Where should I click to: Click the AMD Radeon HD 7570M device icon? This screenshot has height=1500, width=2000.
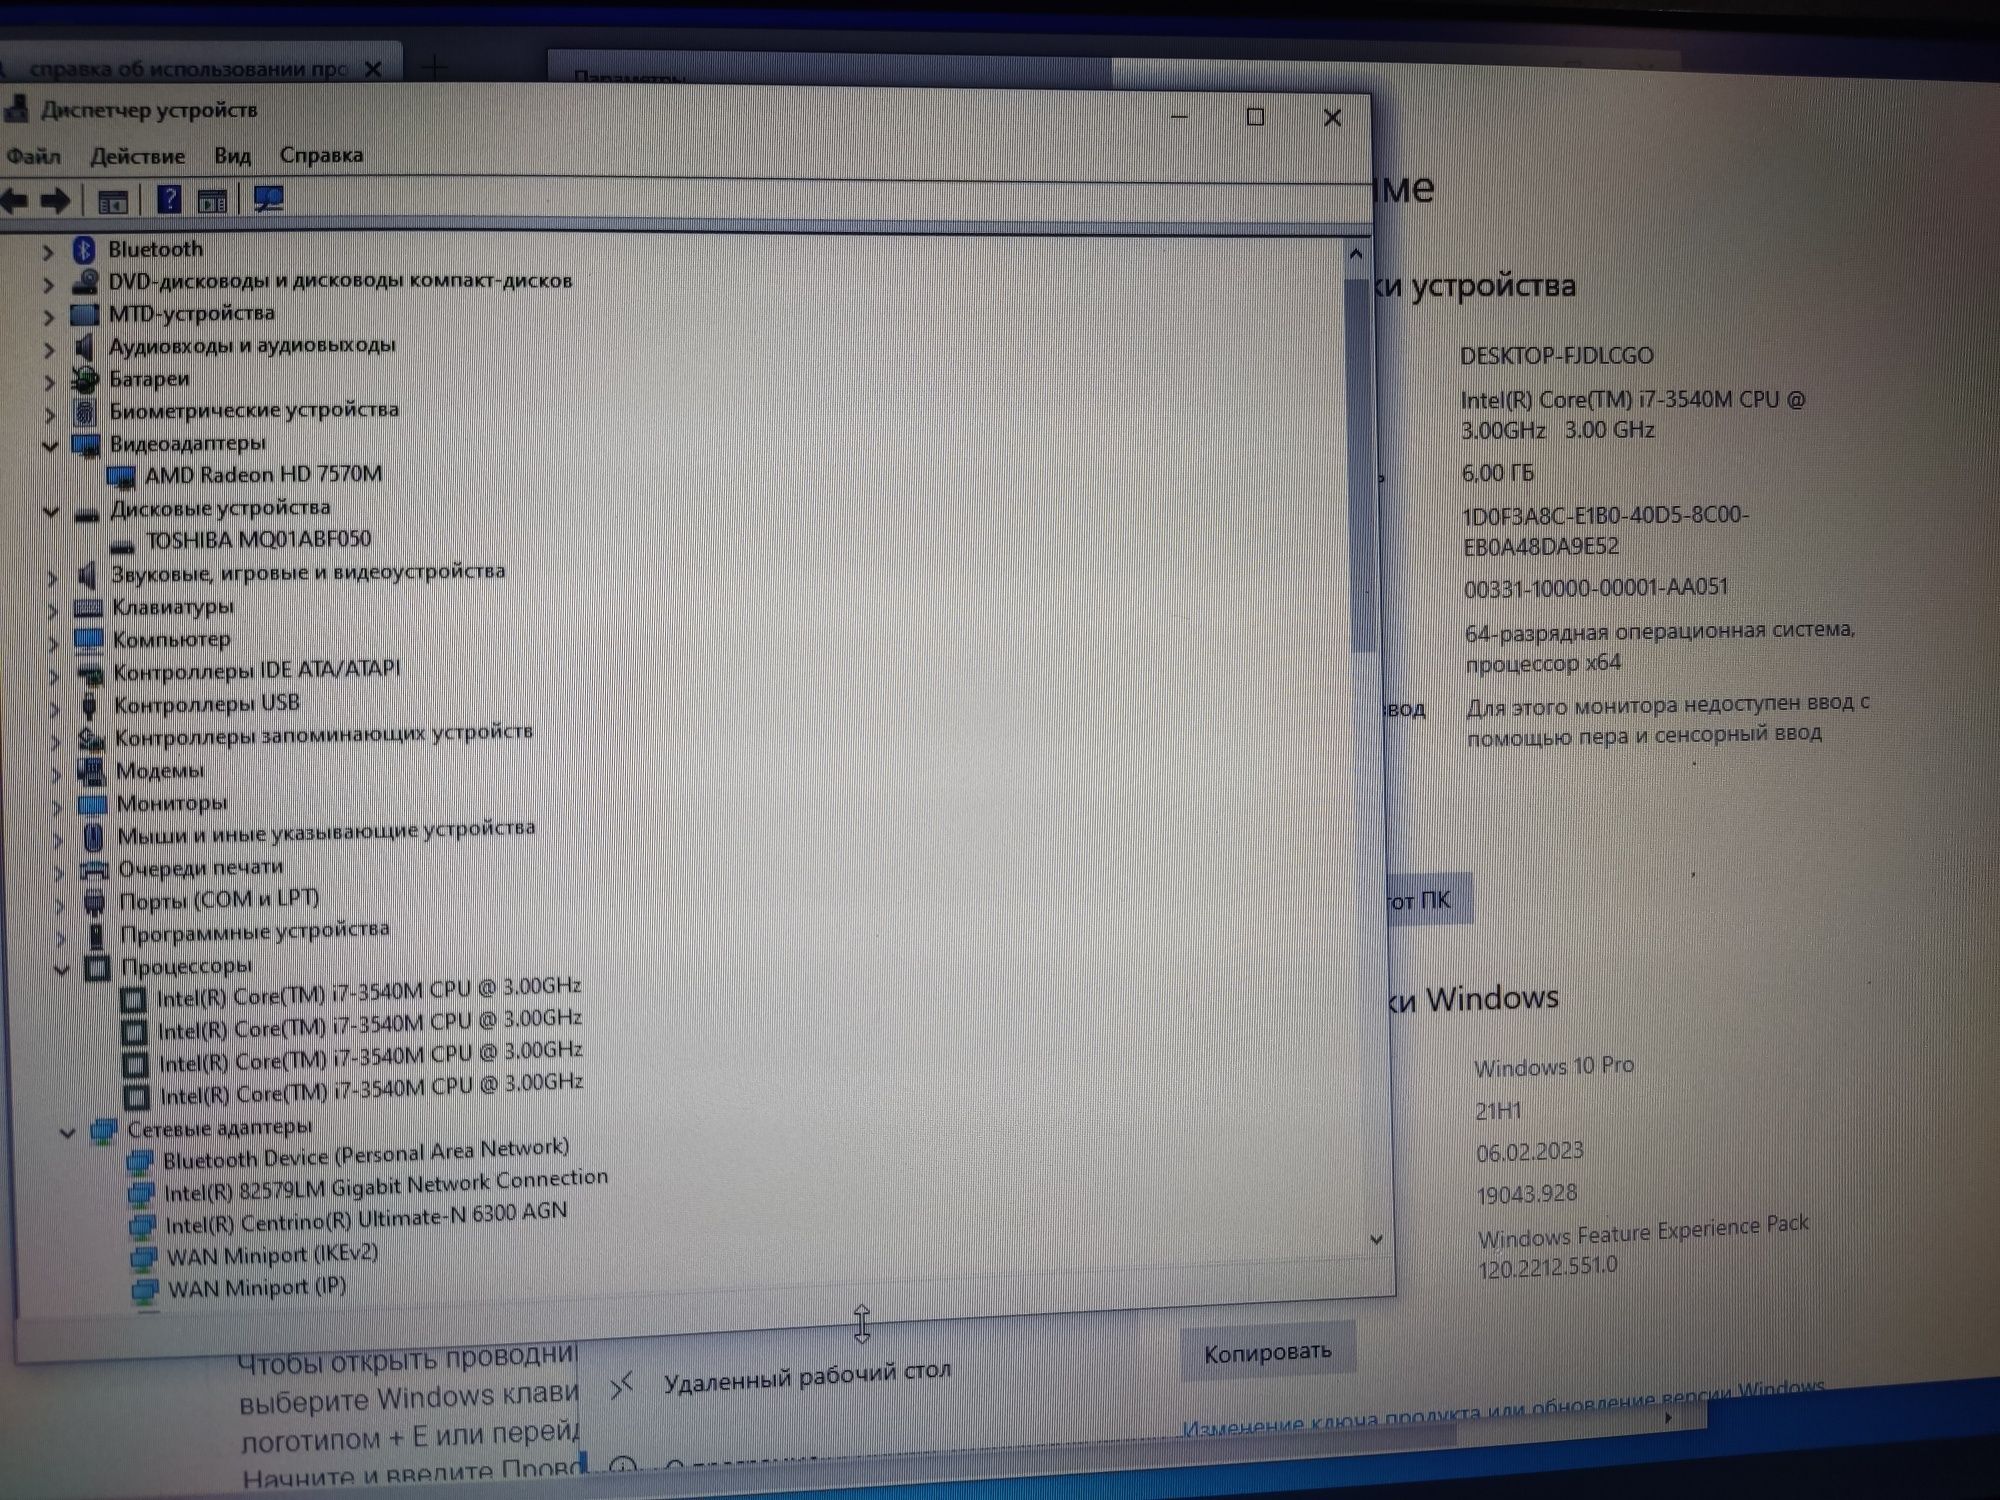pyautogui.click(x=121, y=476)
